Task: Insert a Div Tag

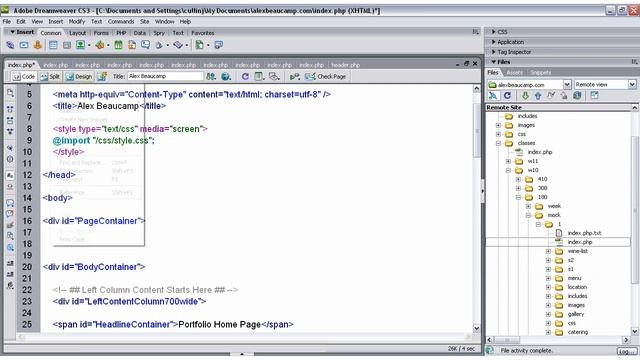Action: 67,45
